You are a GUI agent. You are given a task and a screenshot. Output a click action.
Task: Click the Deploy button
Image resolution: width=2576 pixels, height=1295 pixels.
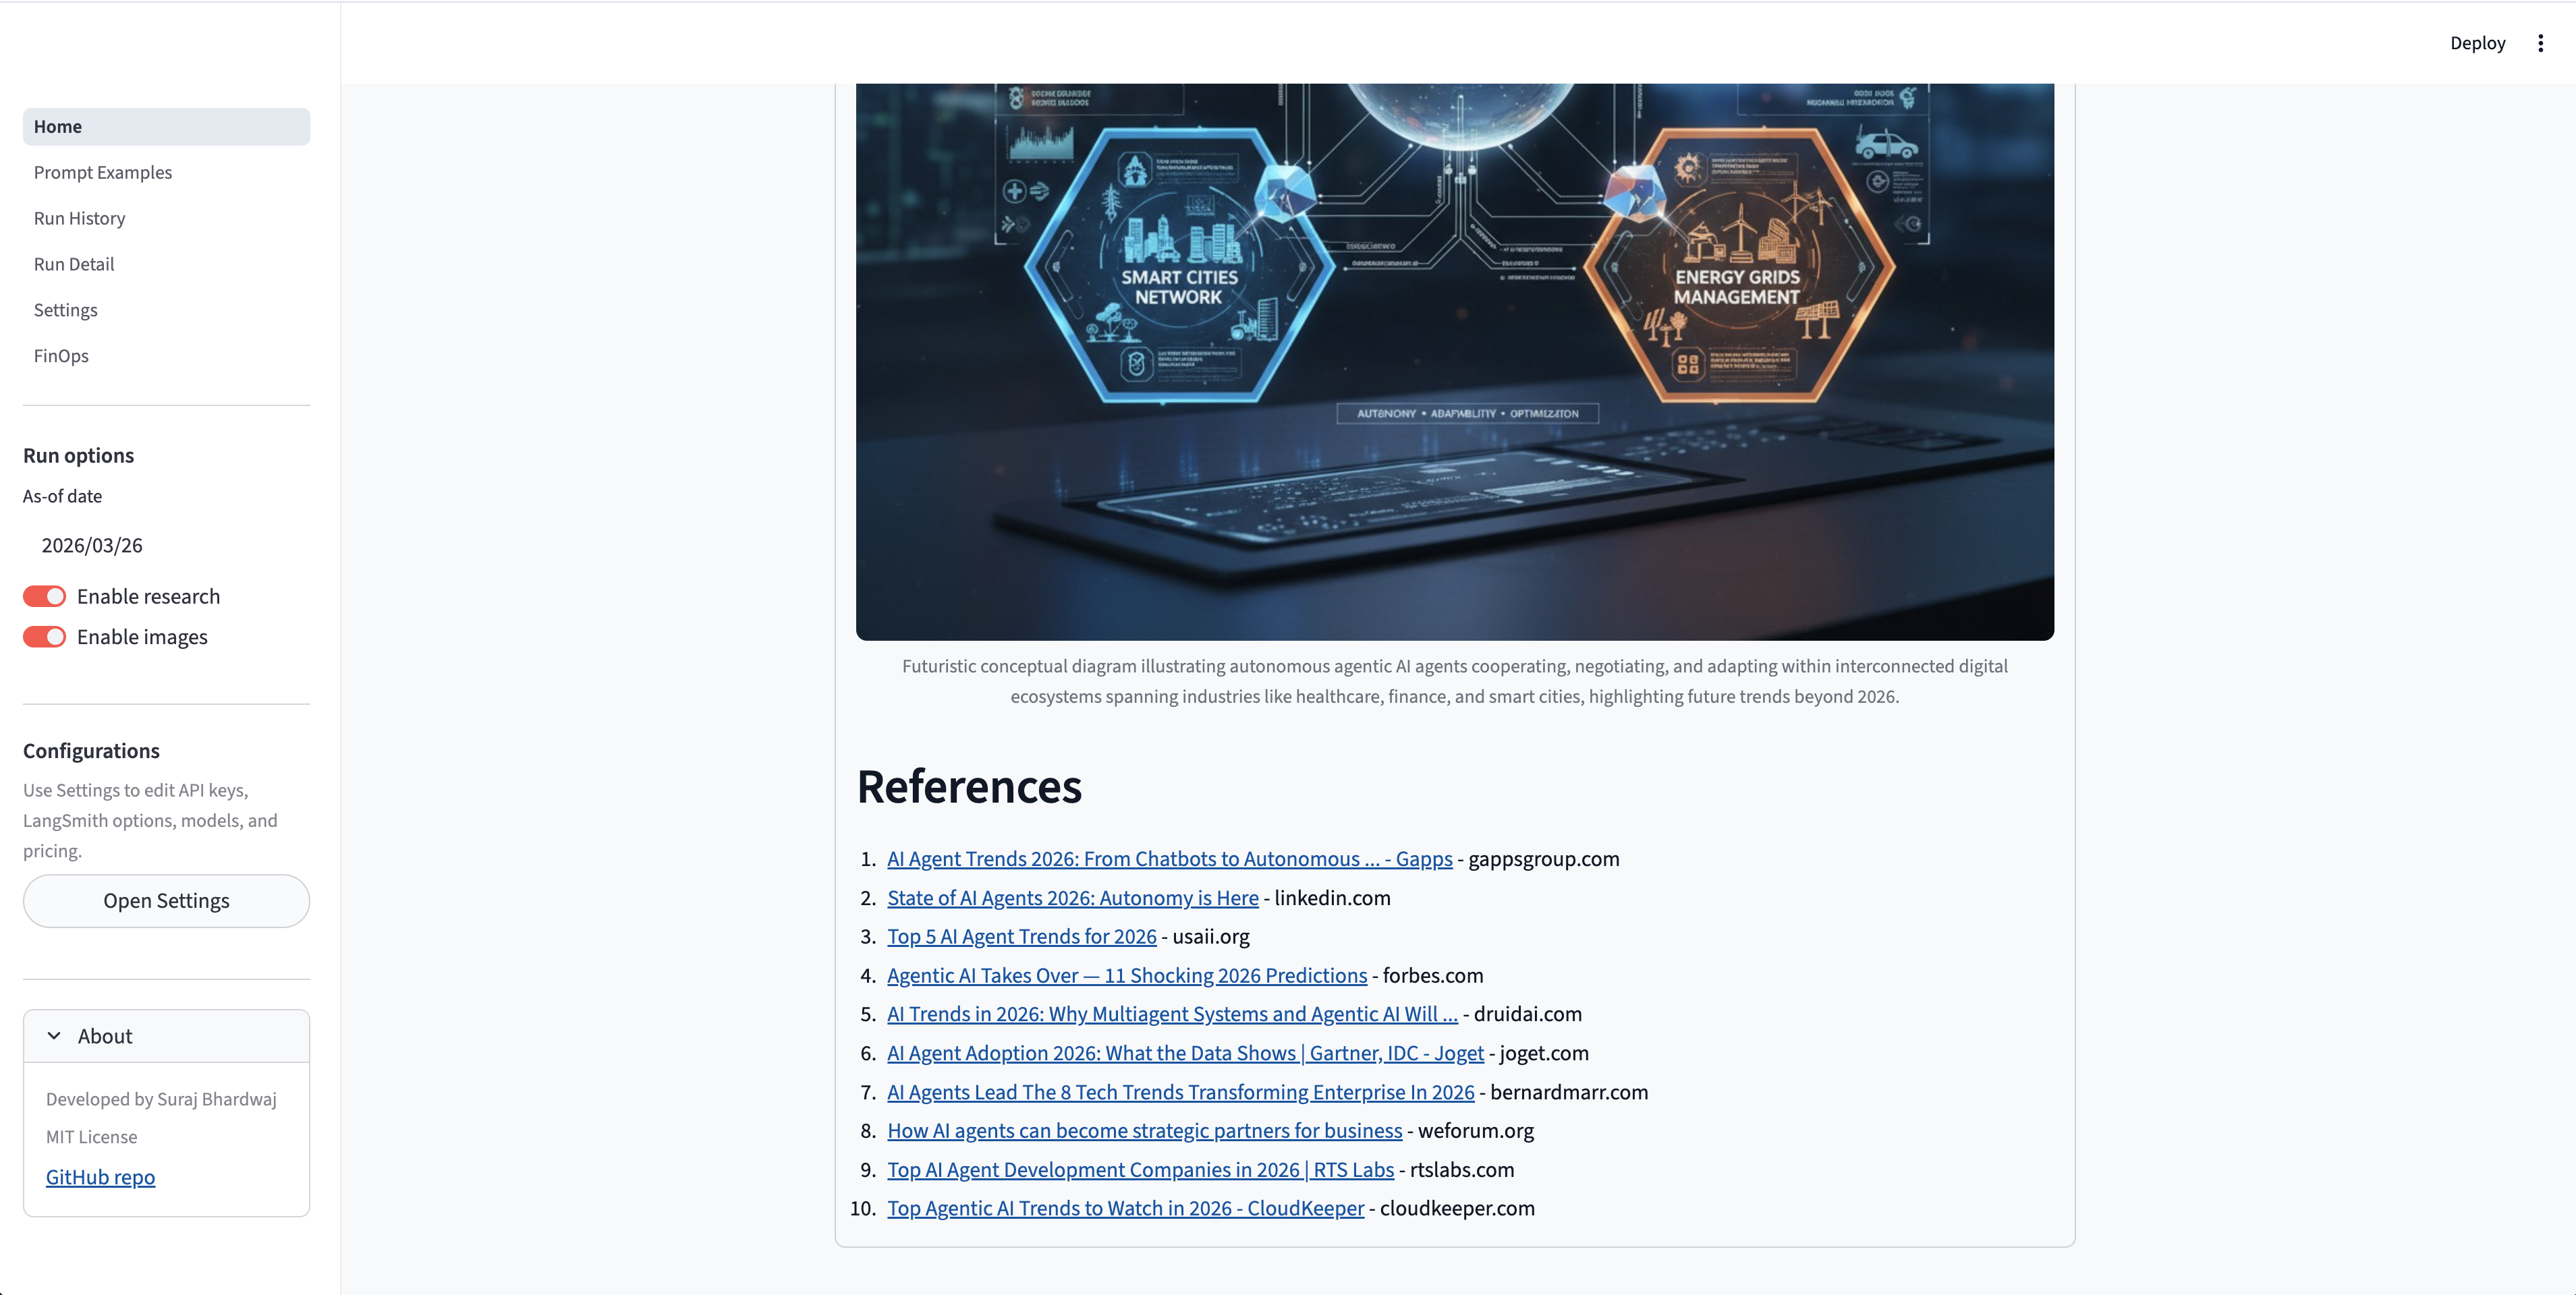coord(2476,43)
